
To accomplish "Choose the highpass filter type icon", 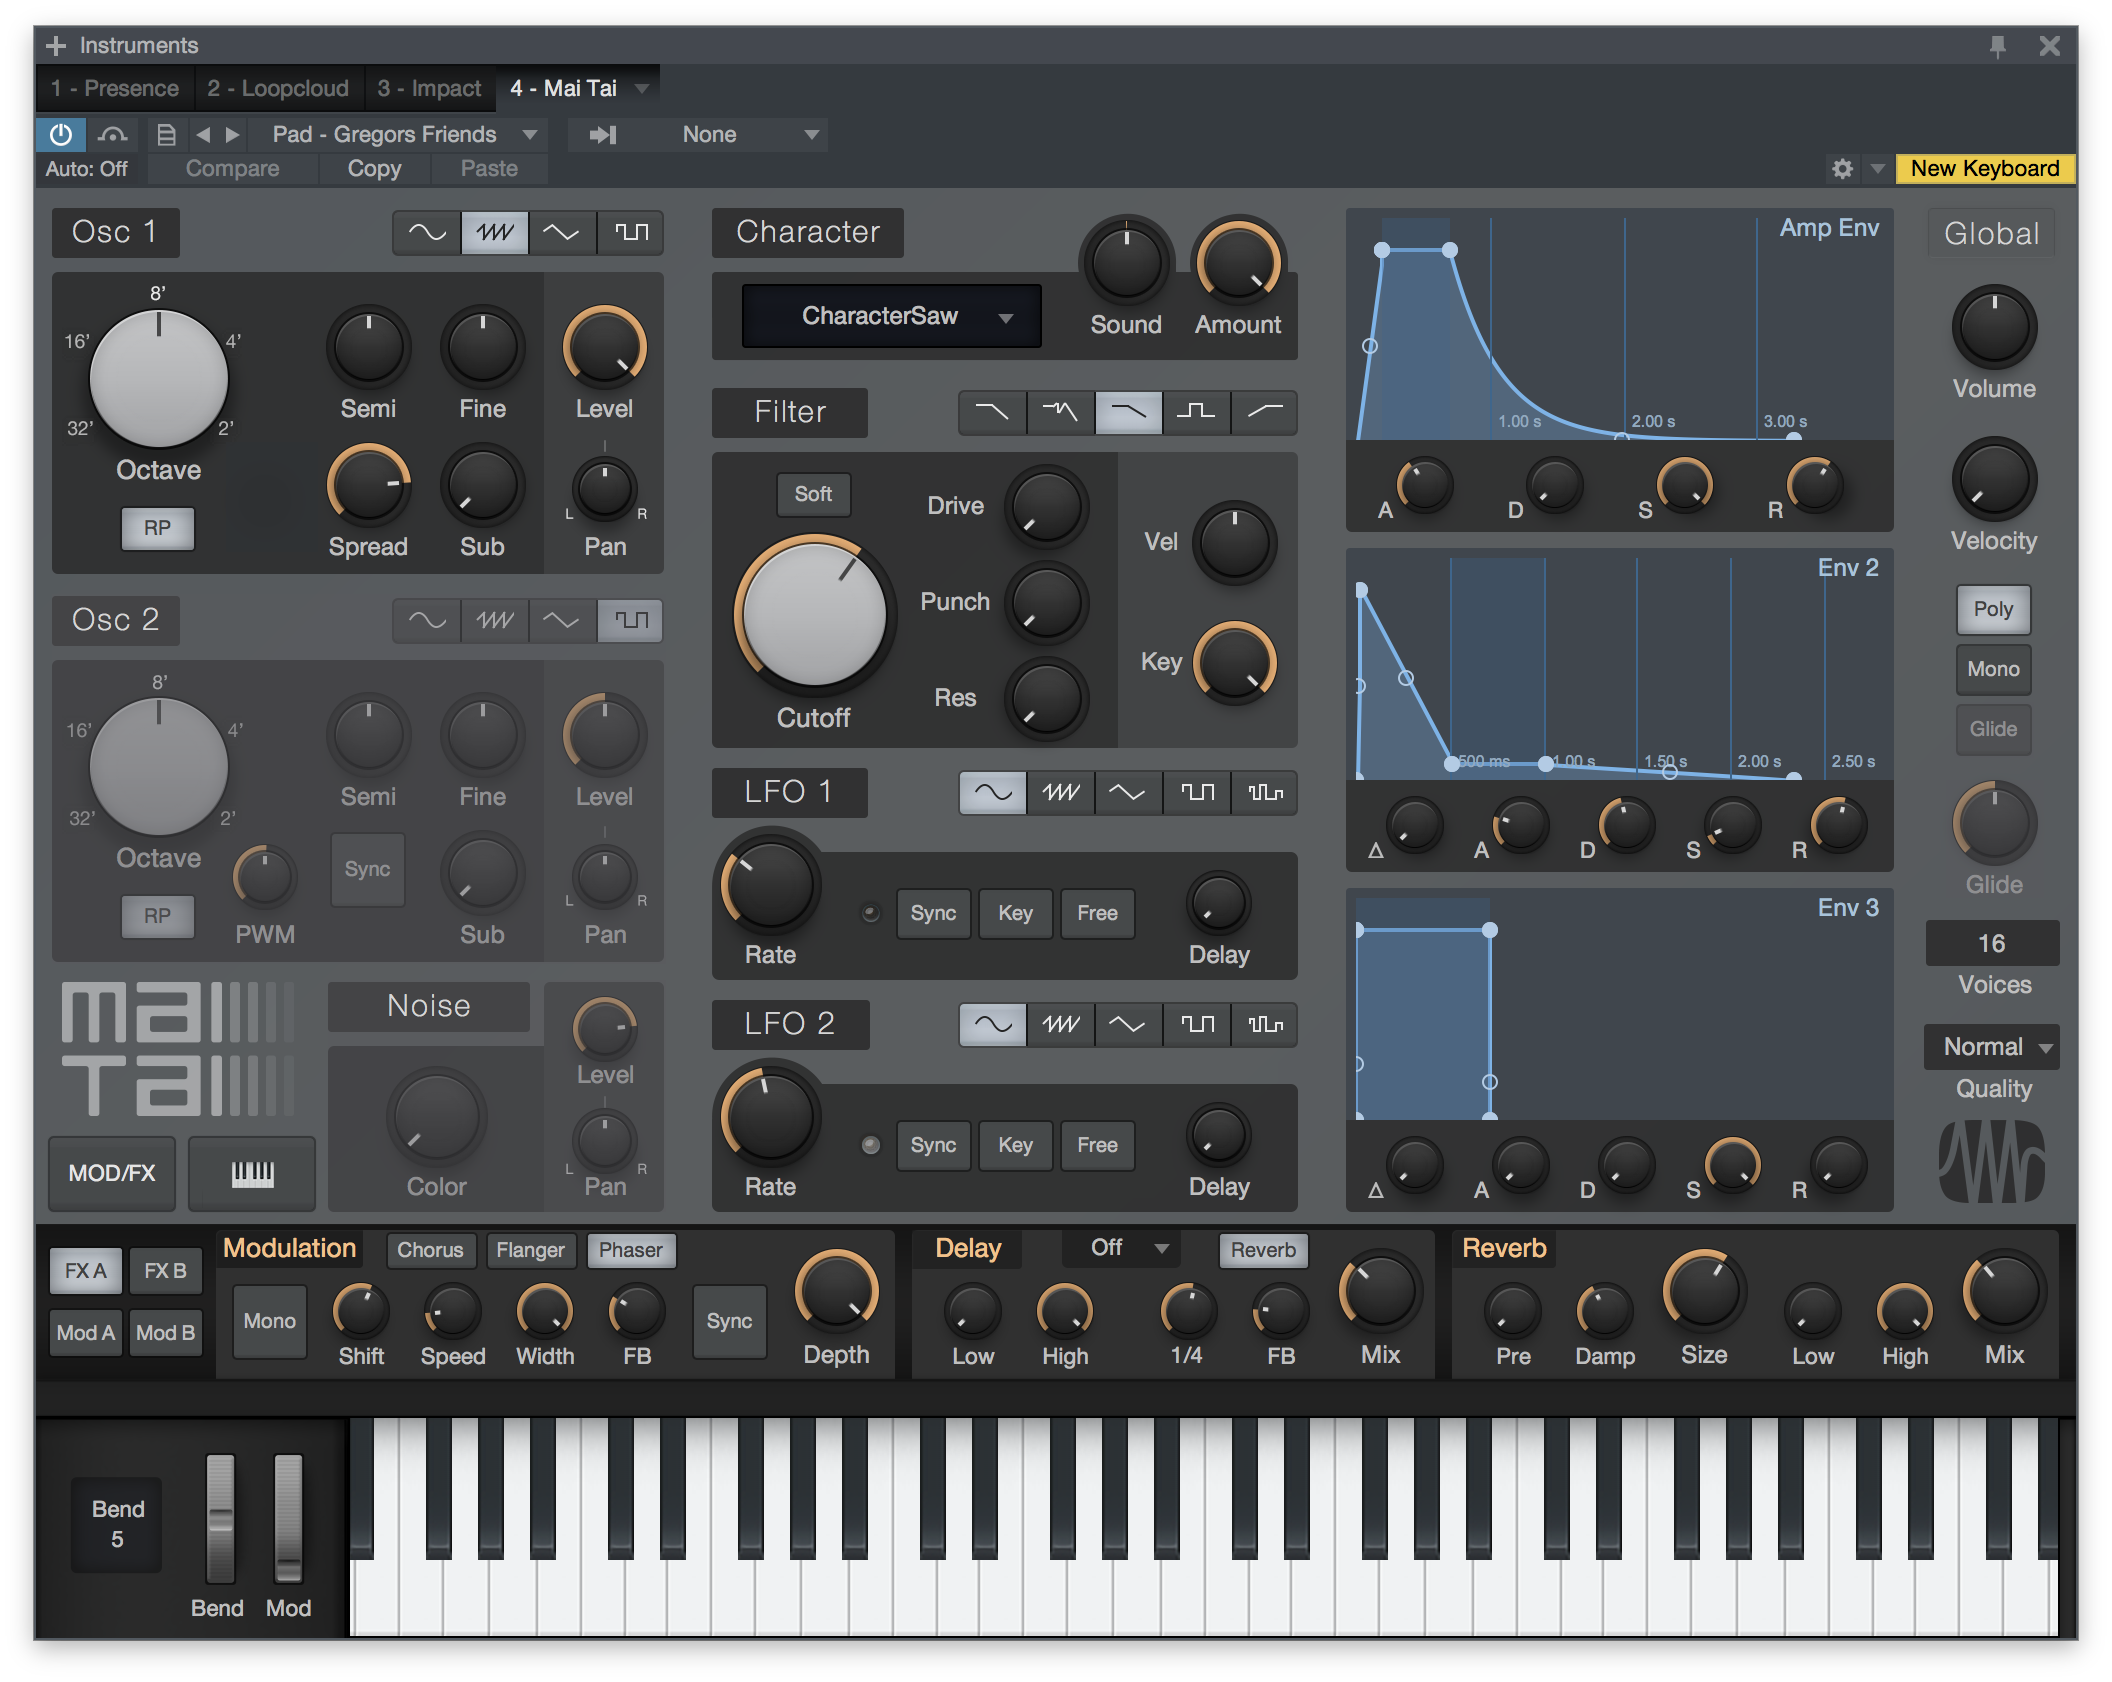I will [1265, 412].
